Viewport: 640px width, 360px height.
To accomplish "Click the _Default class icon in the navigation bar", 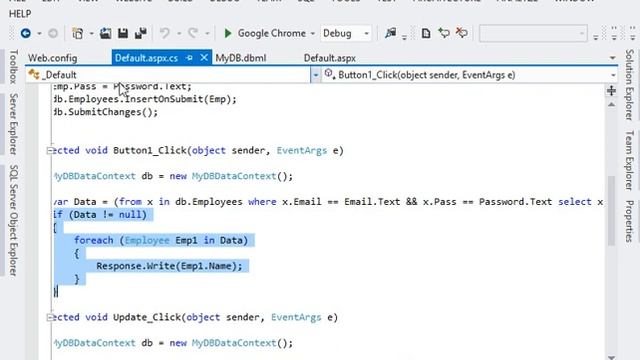I will click(x=34, y=75).
